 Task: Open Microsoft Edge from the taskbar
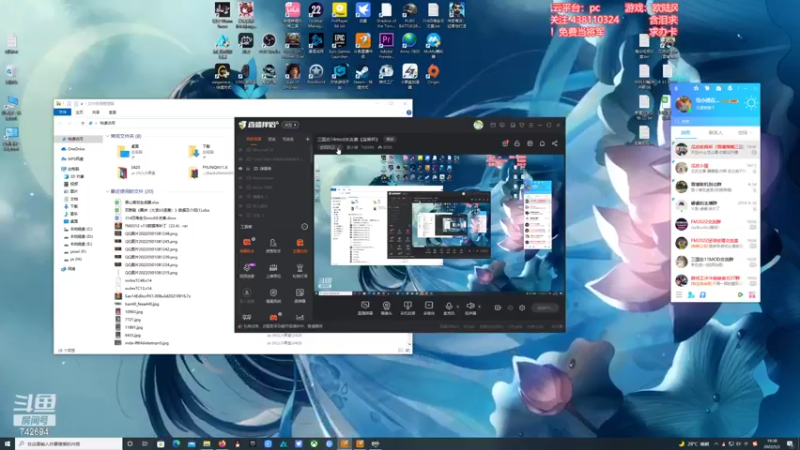point(176,444)
